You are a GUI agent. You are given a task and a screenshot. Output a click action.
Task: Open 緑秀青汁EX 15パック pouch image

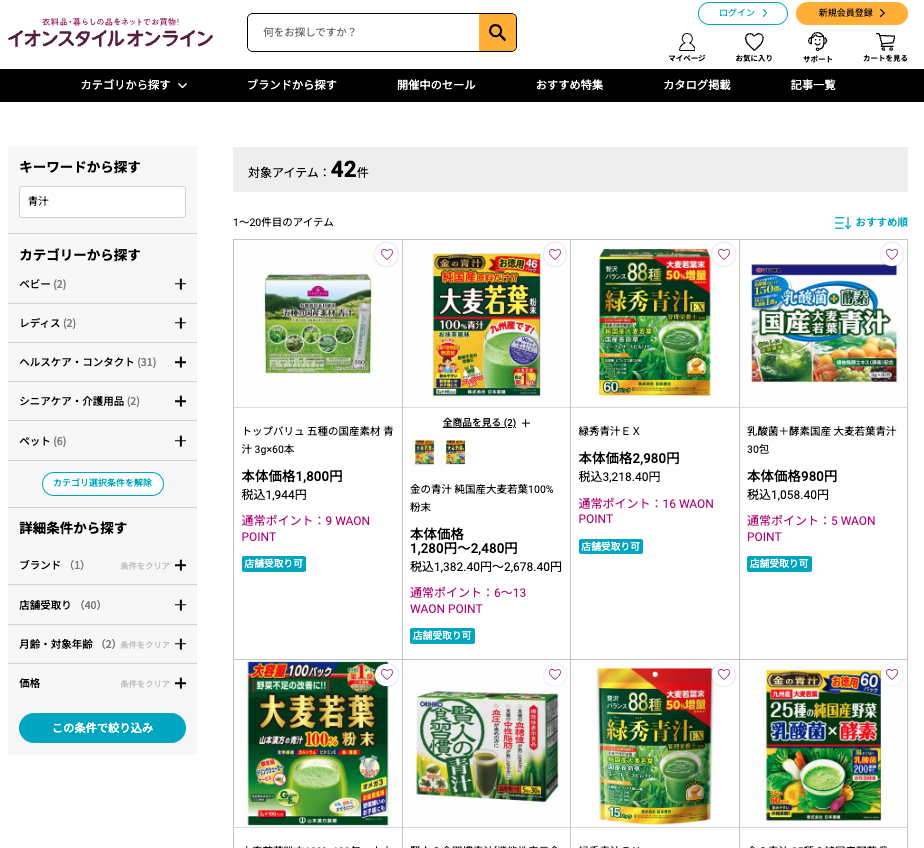(655, 744)
